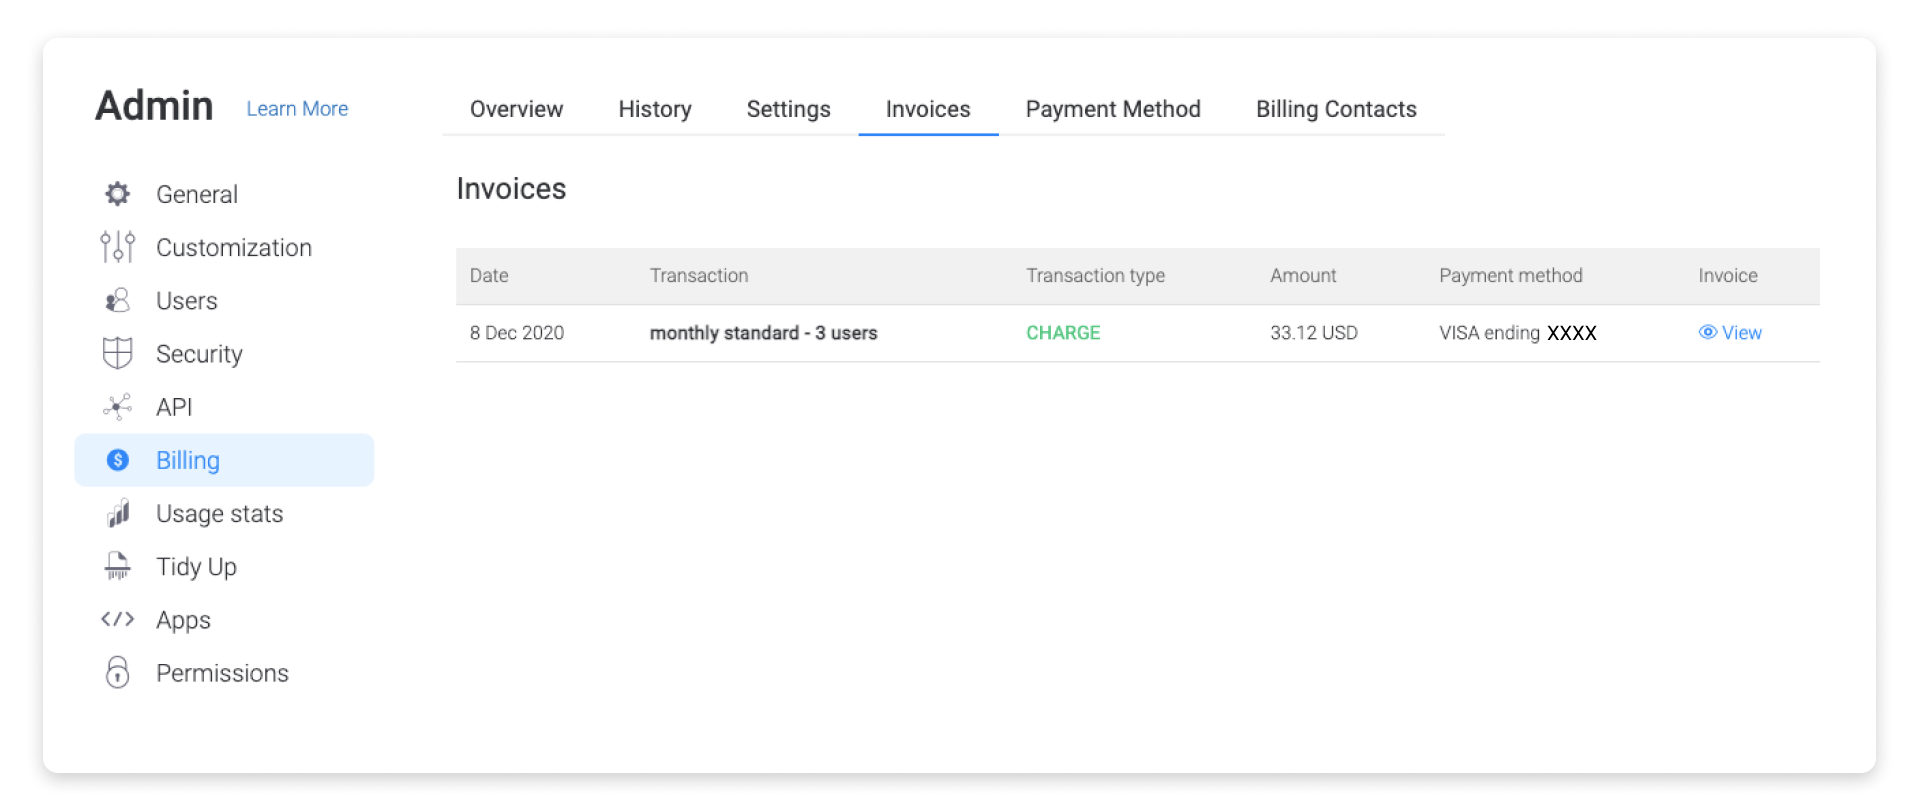
Task: Click the Billing dollar coin icon
Action: (x=118, y=460)
